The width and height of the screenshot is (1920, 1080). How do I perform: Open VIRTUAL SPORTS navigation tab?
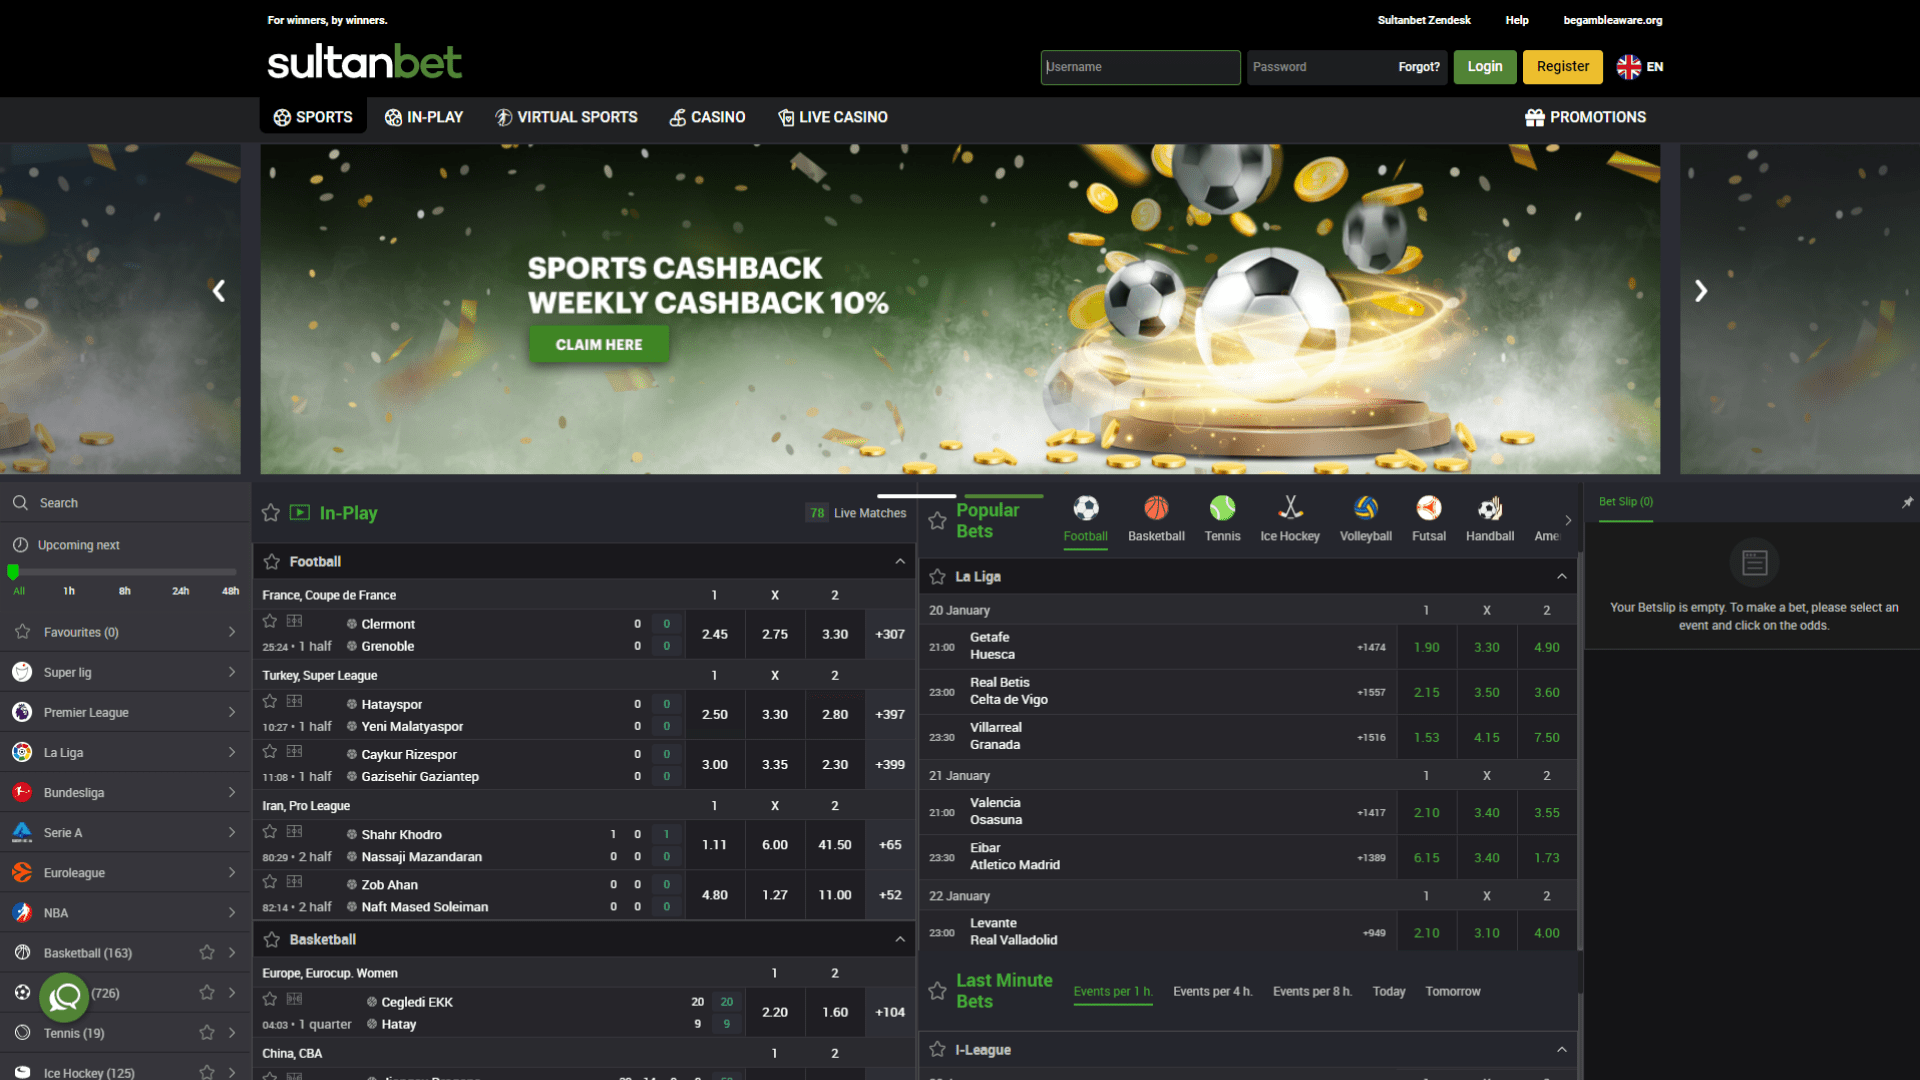tap(566, 117)
